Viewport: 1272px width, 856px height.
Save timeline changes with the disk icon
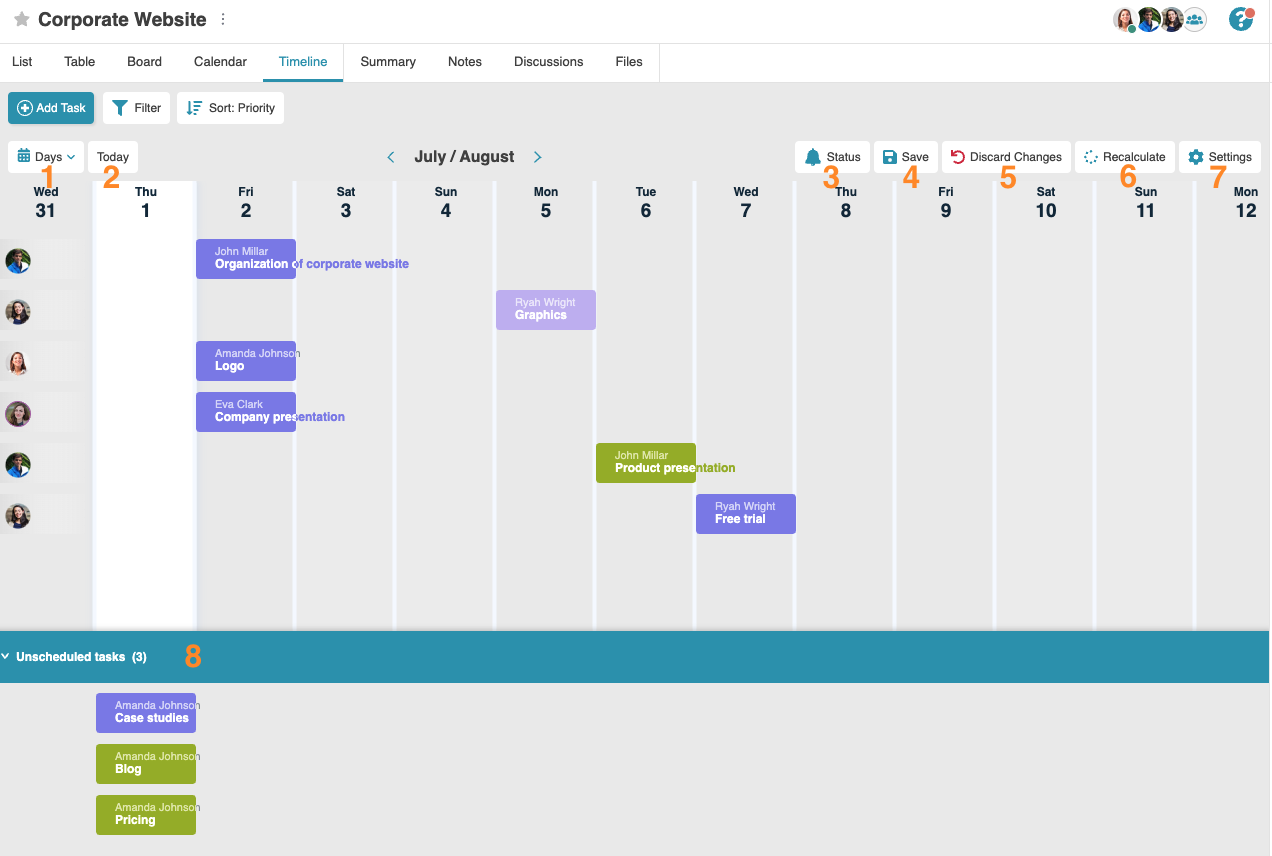tap(889, 156)
